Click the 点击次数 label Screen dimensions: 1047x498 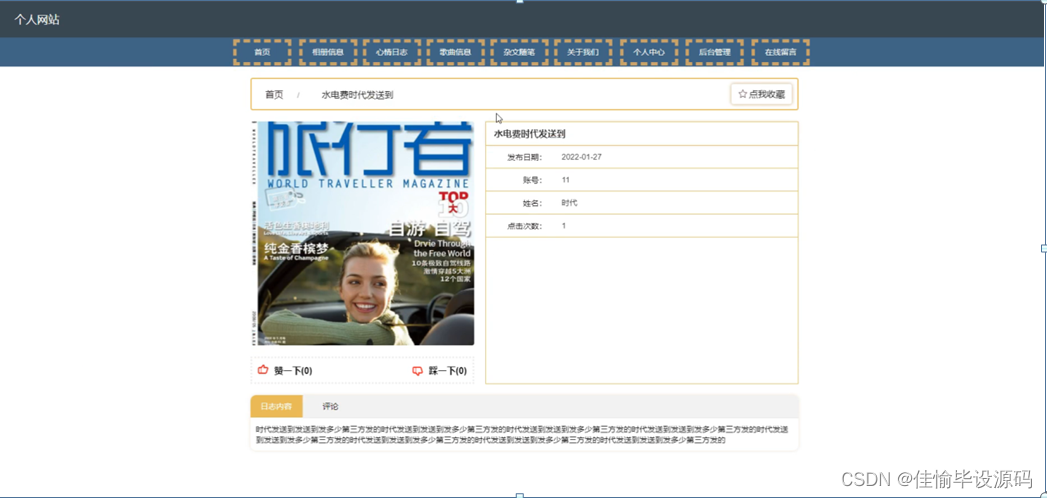point(525,226)
